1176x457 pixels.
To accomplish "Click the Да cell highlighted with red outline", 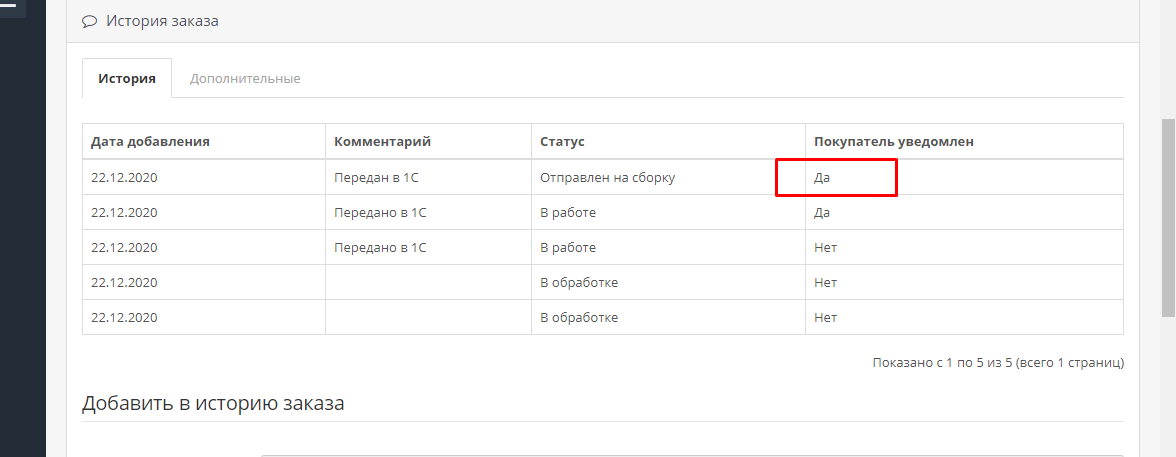I will (x=836, y=178).
